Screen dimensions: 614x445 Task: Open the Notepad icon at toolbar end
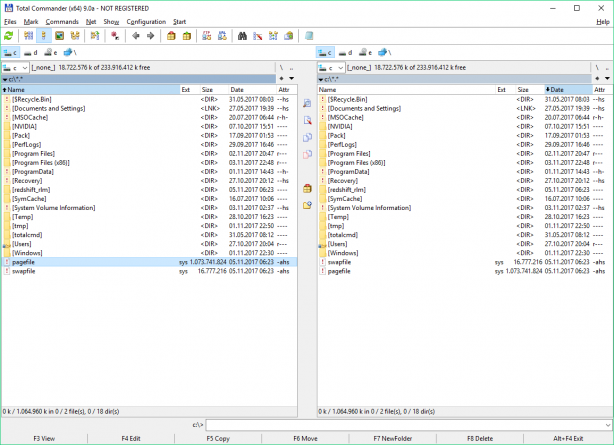[309, 36]
